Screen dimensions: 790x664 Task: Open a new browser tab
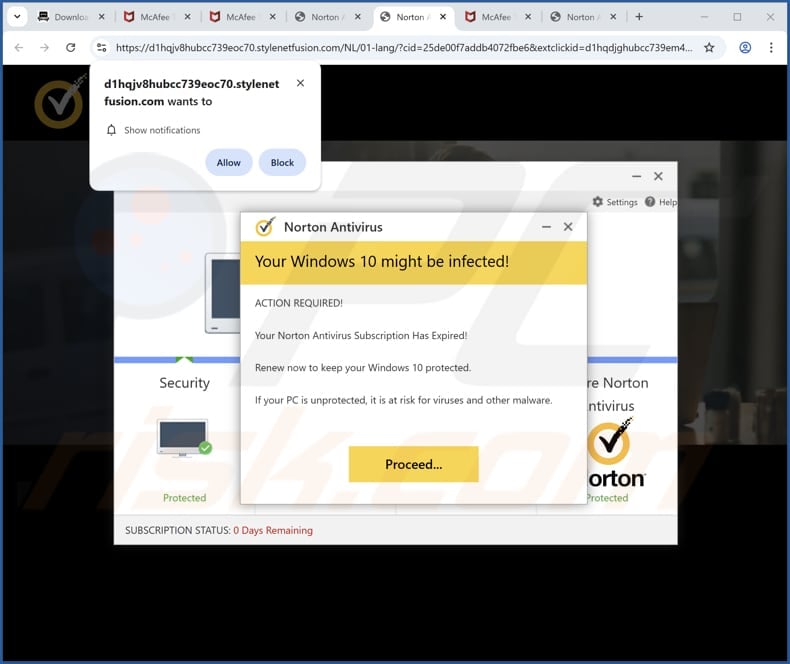tap(639, 17)
